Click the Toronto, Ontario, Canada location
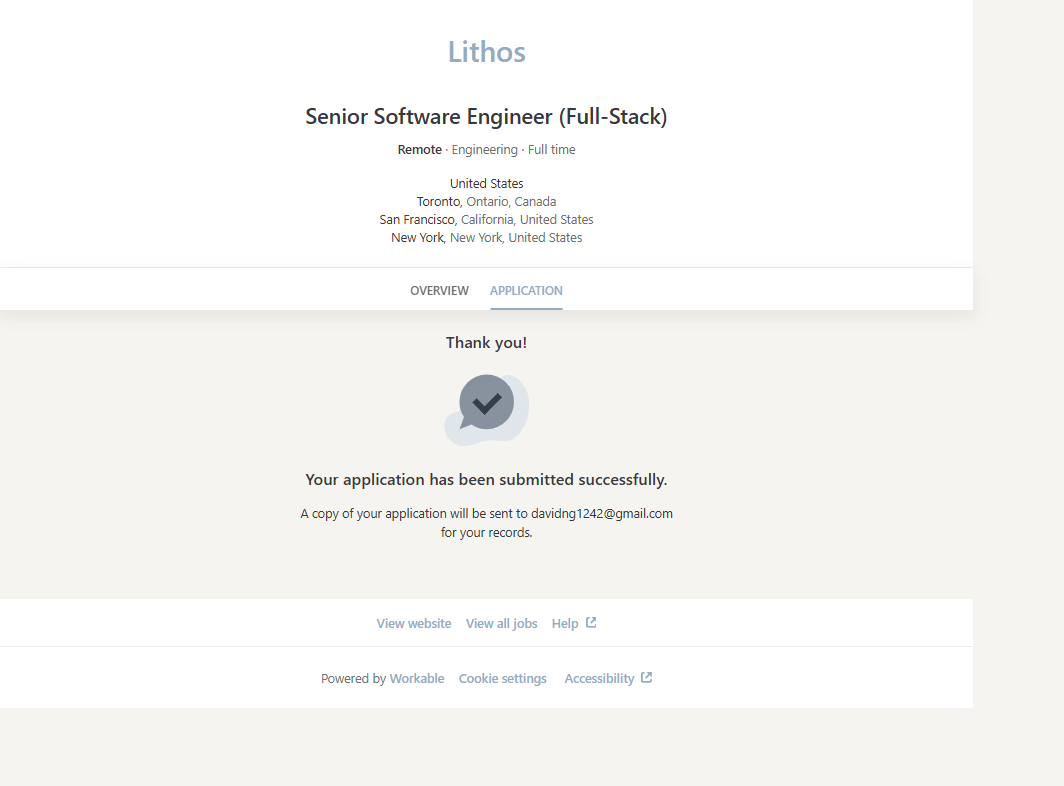Image resolution: width=1064 pixels, height=786 pixels. coord(486,202)
